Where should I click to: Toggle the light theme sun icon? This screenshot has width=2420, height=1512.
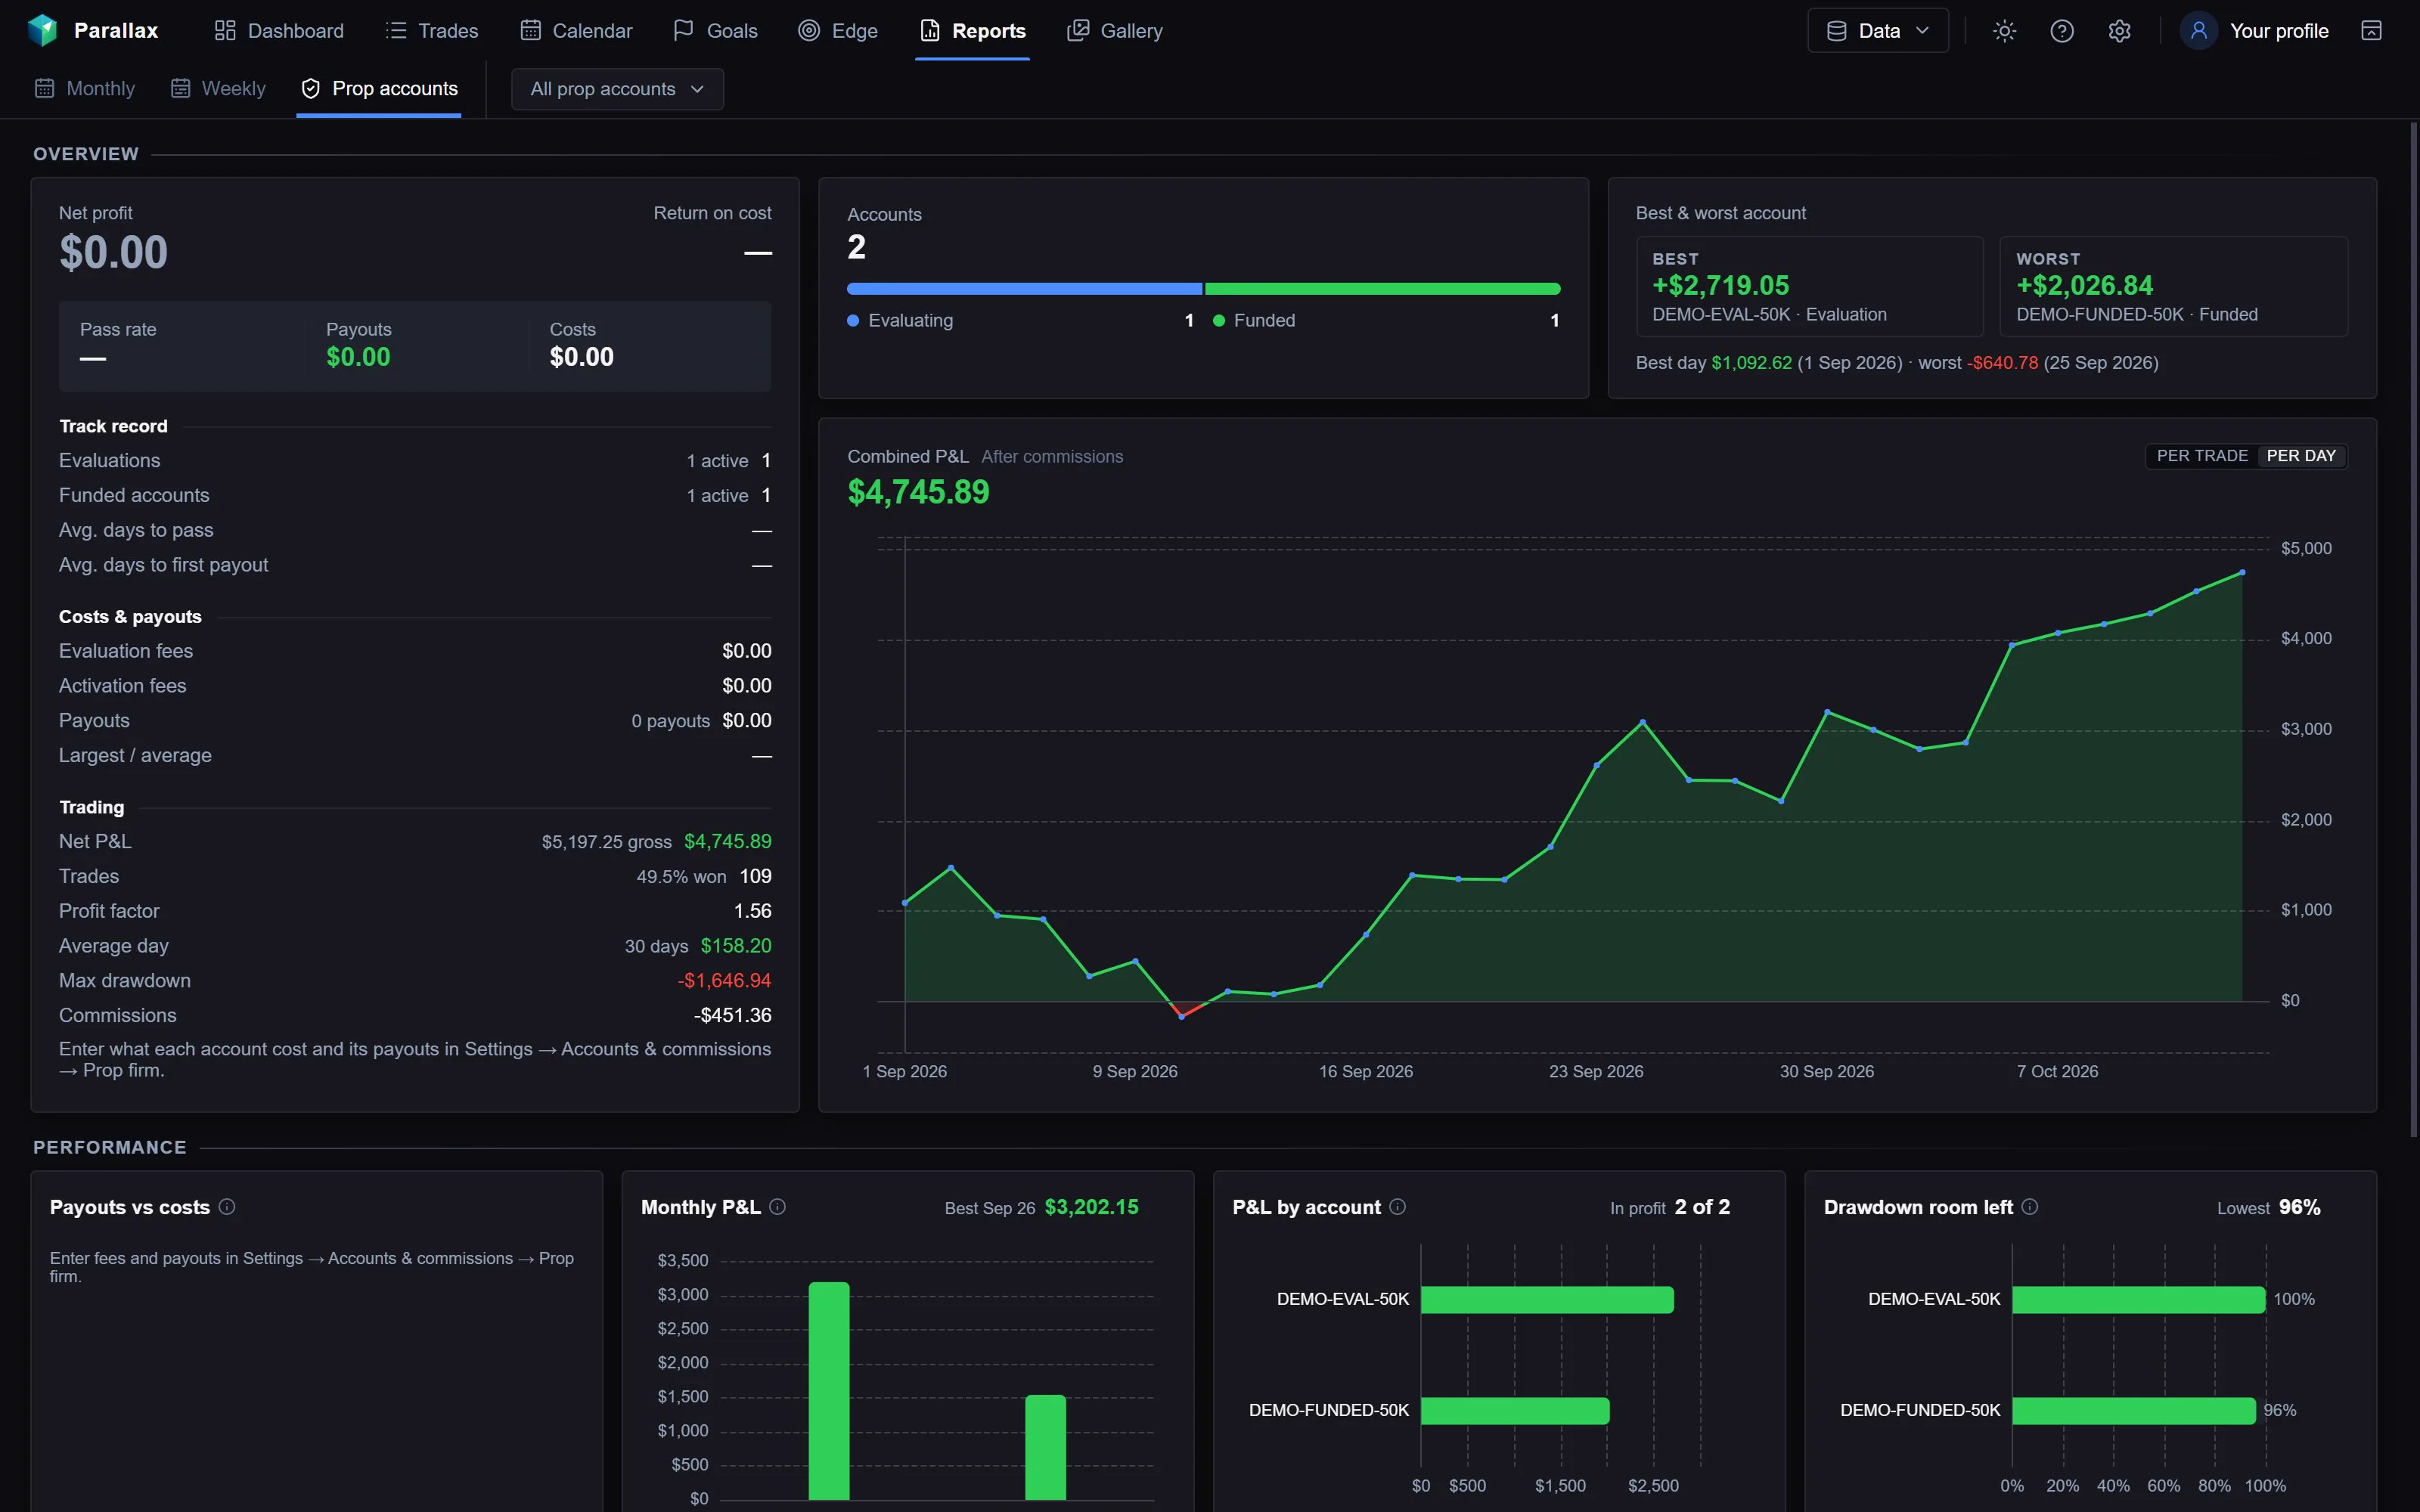point(2004,31)
